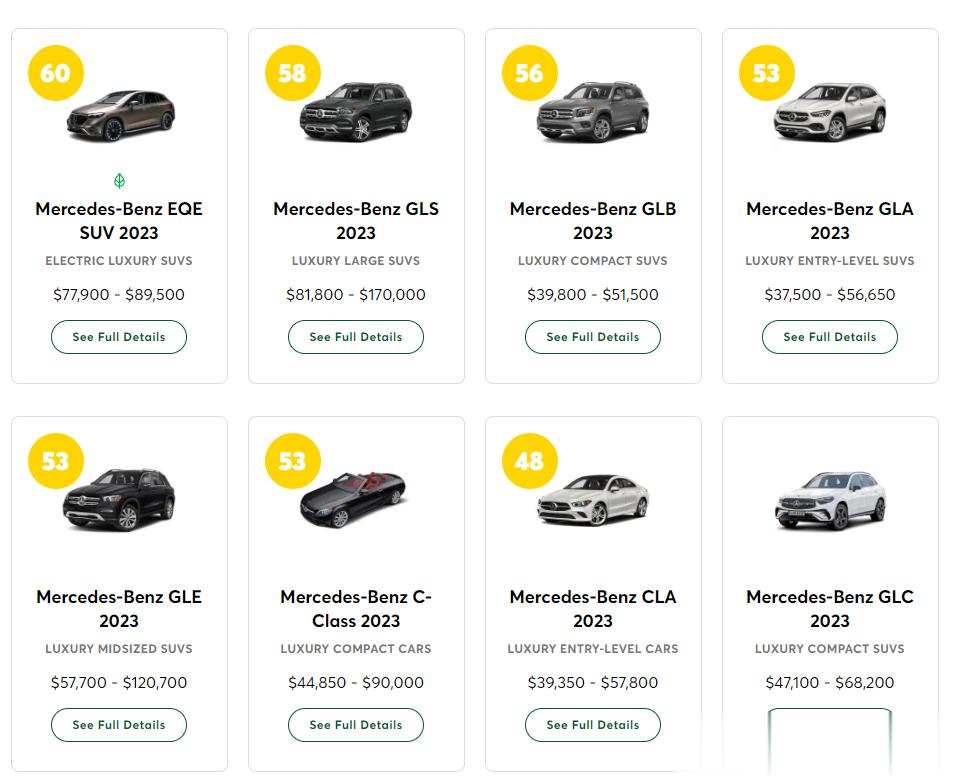The height and width of the screenshot is (778, 973).
Task: Click the Luxury Compact Cars category label
Action: tap(356, 649)
